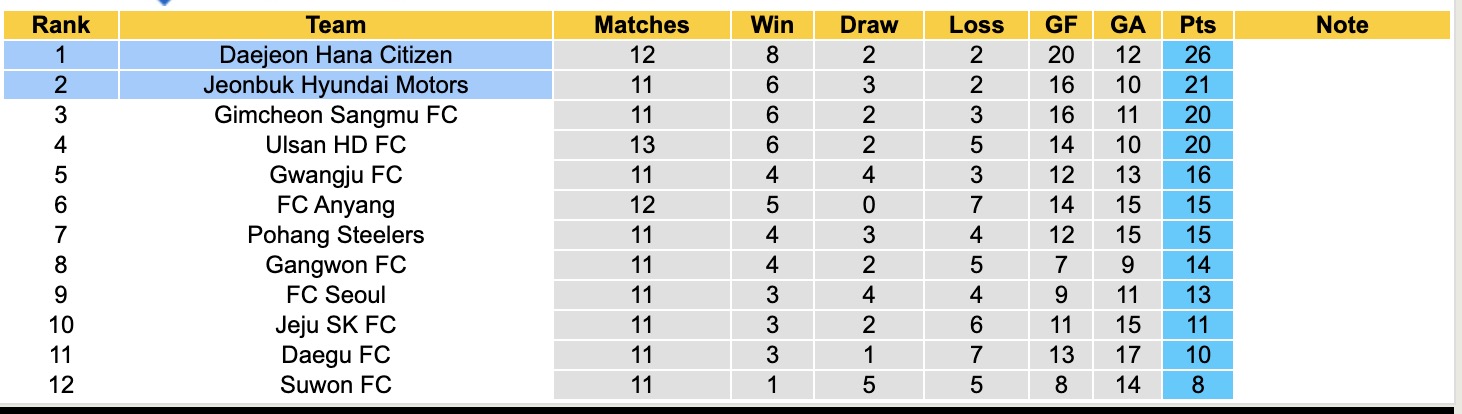Click Daegu FC team name
This screenshot has height=414, width=1462.
336,355
